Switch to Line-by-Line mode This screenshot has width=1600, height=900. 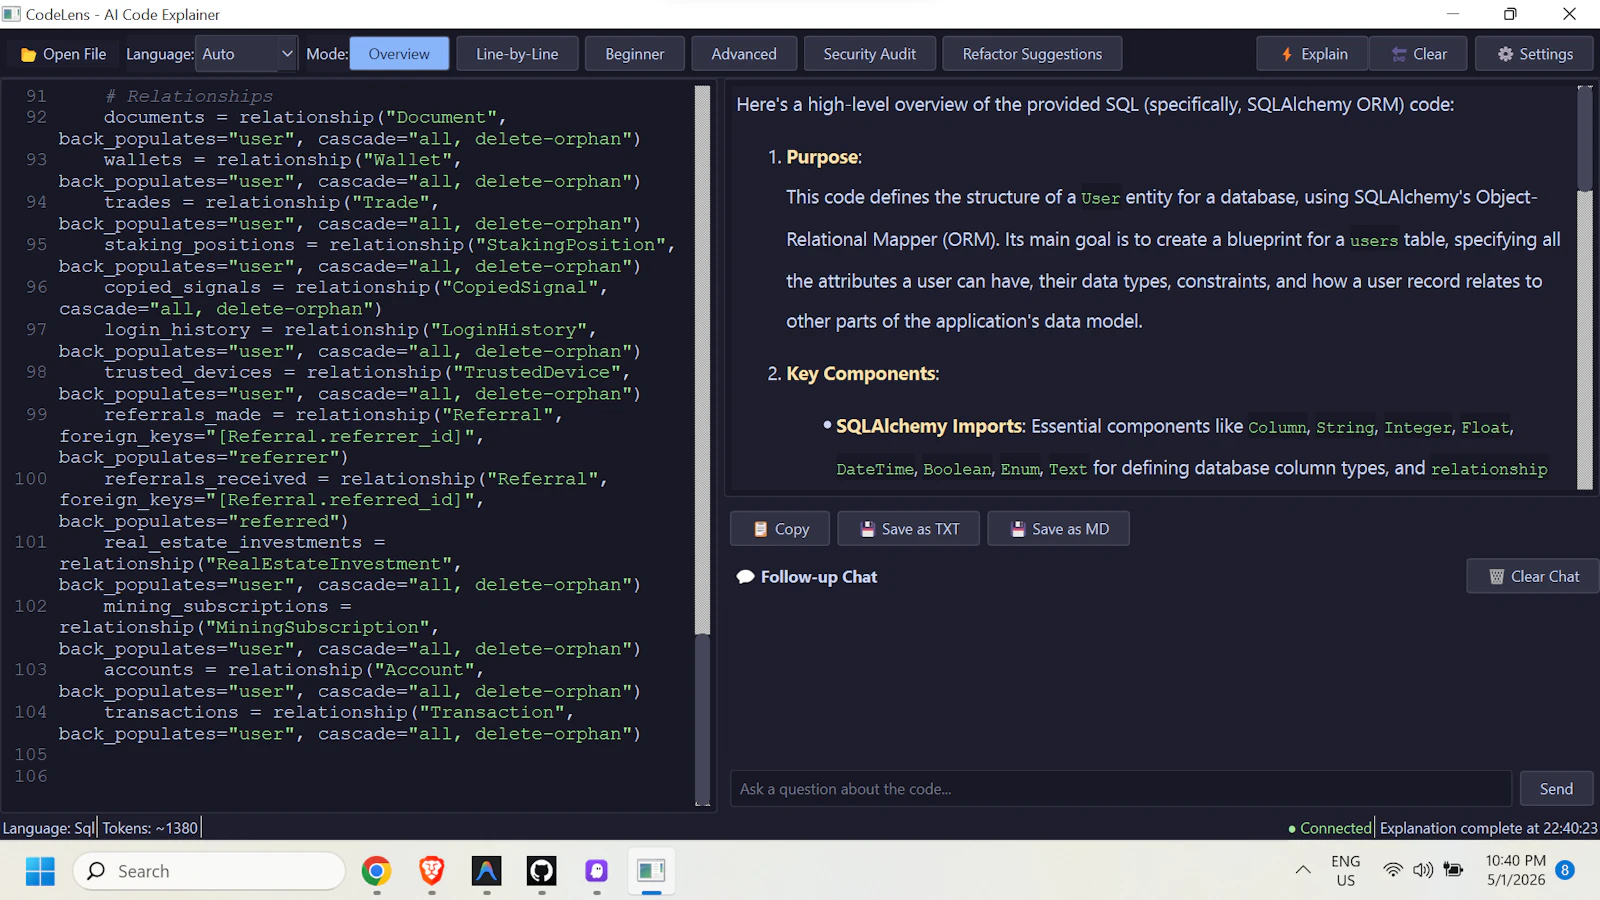tap(517, 54)
